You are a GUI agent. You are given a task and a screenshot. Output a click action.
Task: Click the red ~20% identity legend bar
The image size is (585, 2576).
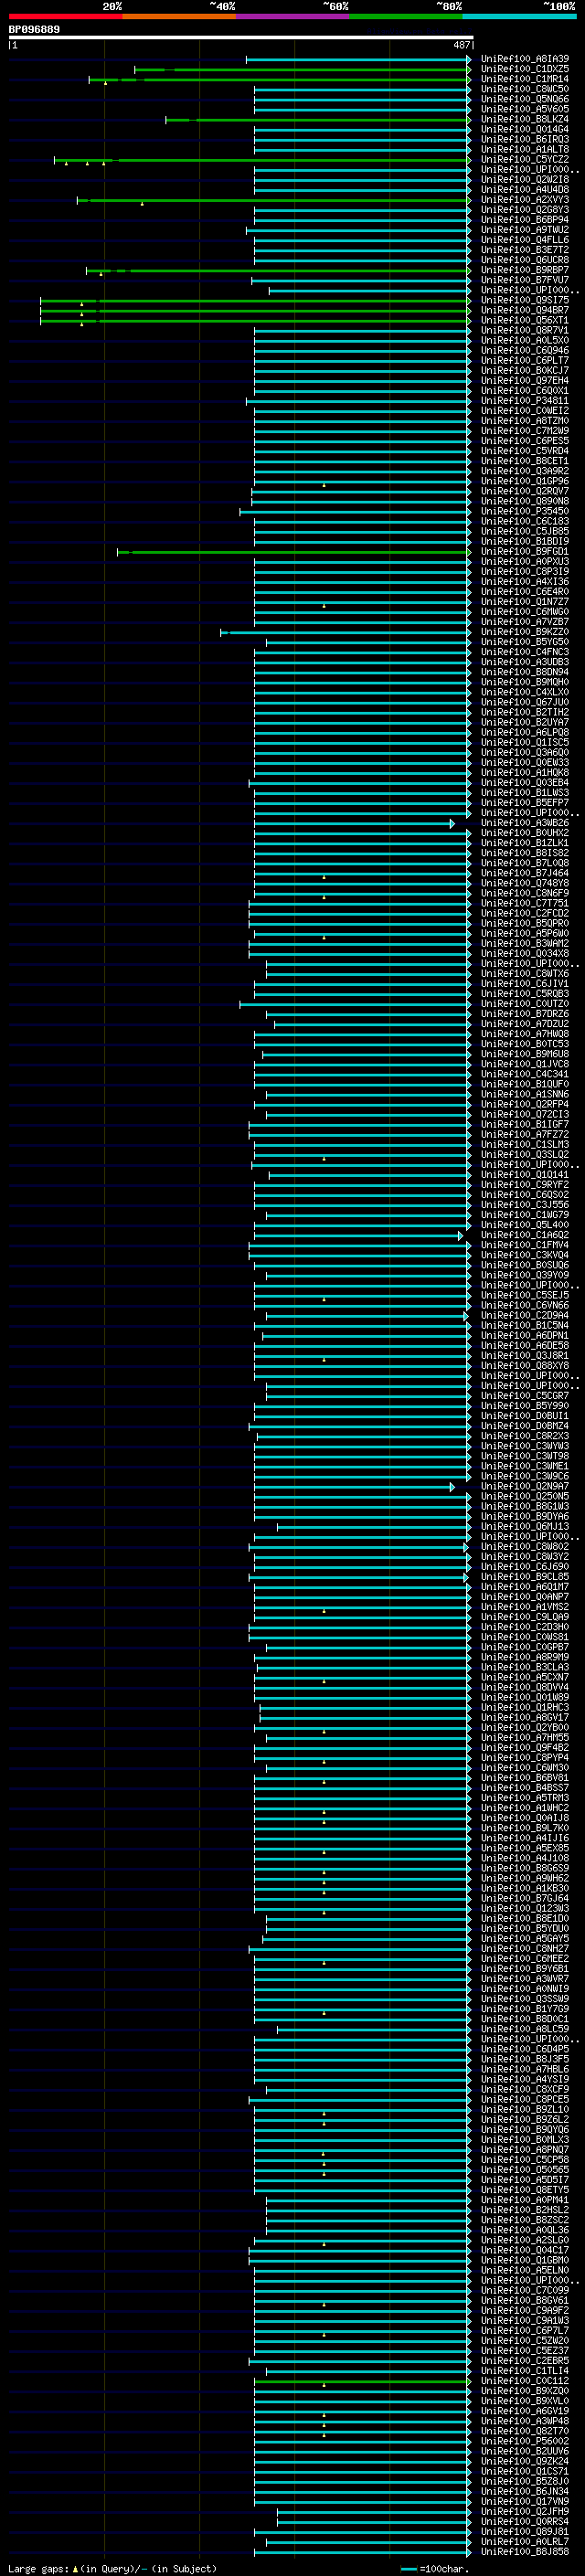[x=65, y=16]
